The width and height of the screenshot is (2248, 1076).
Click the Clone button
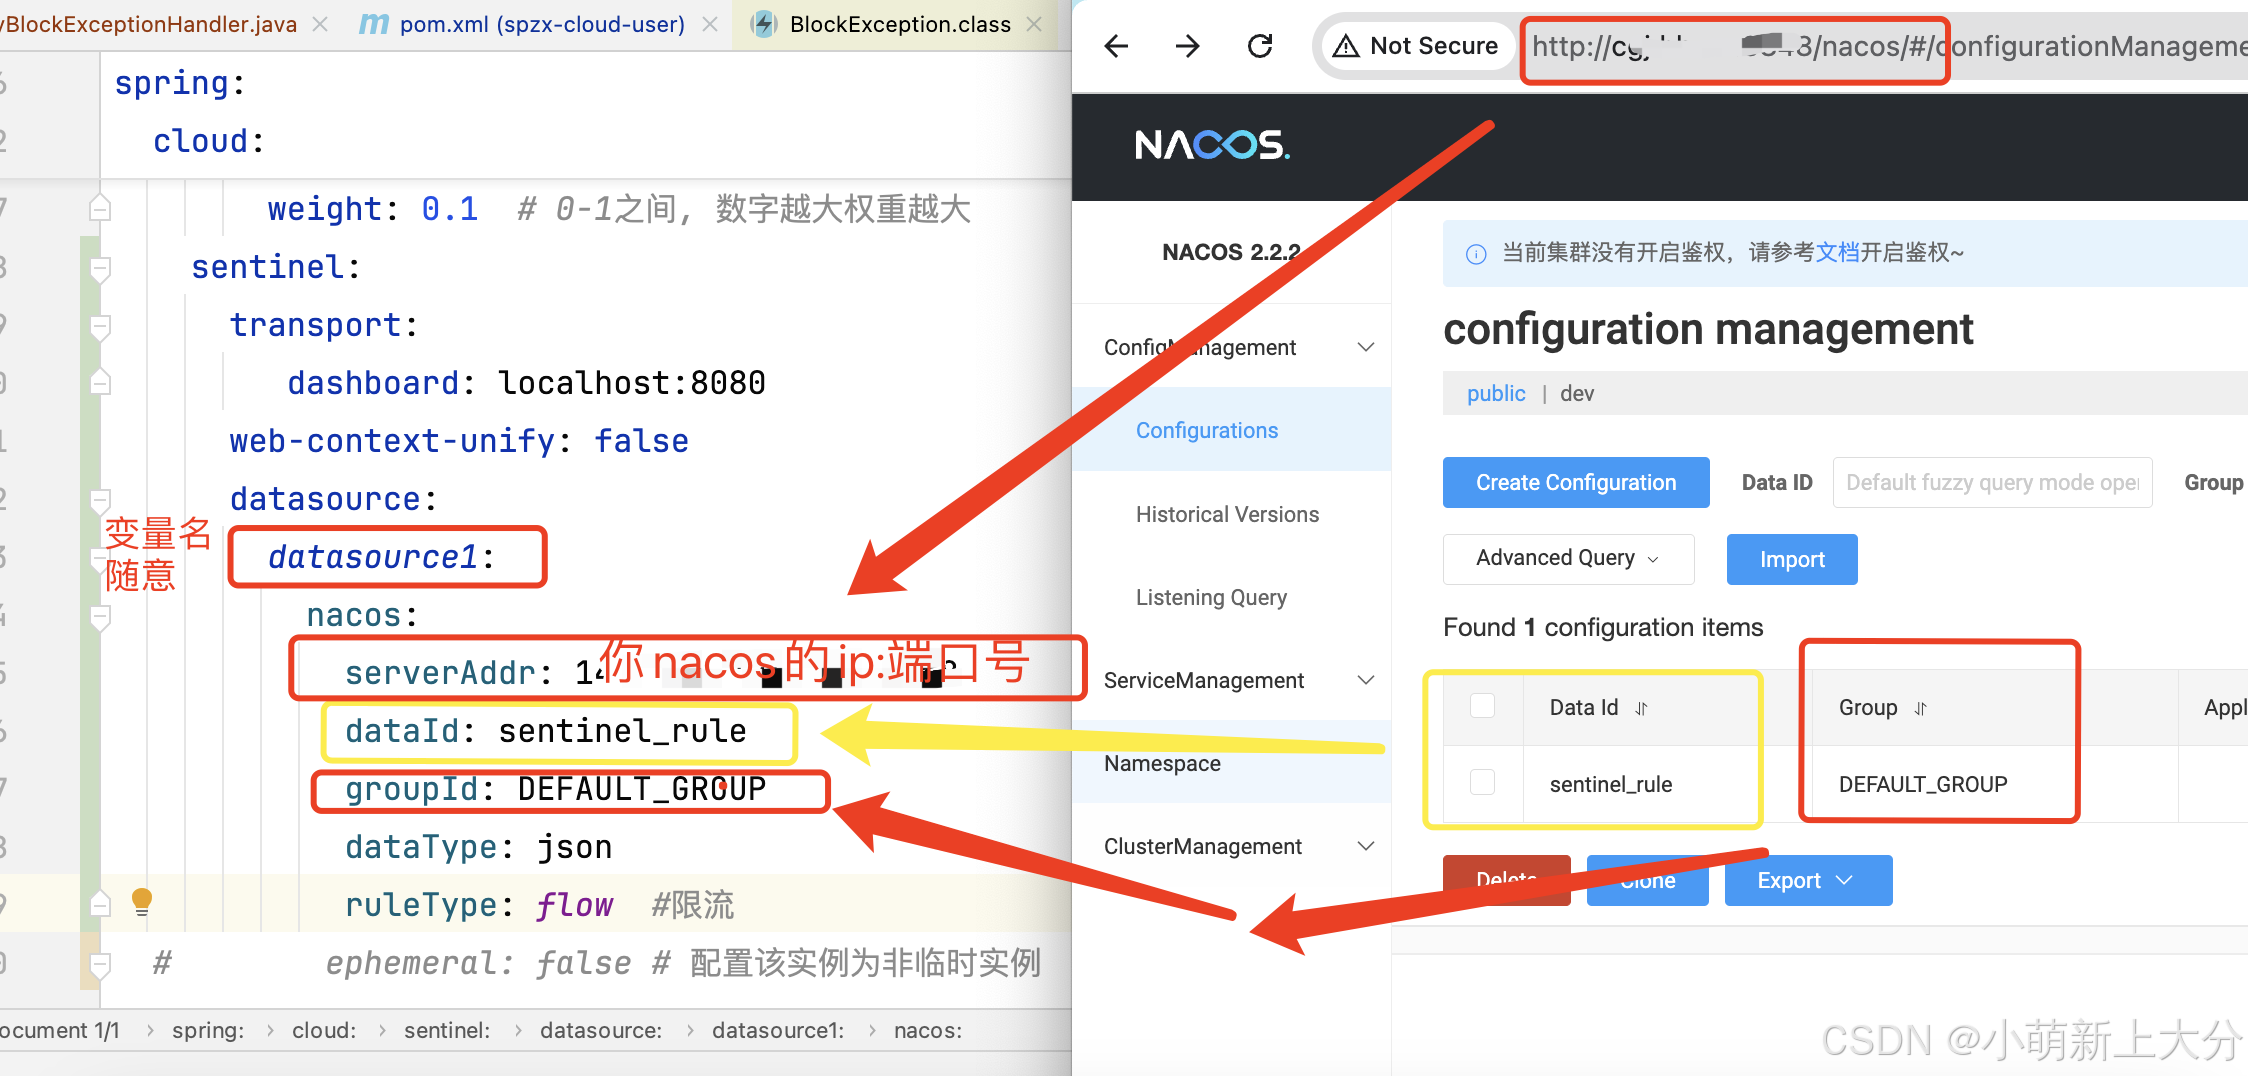tap(1647, 880)
